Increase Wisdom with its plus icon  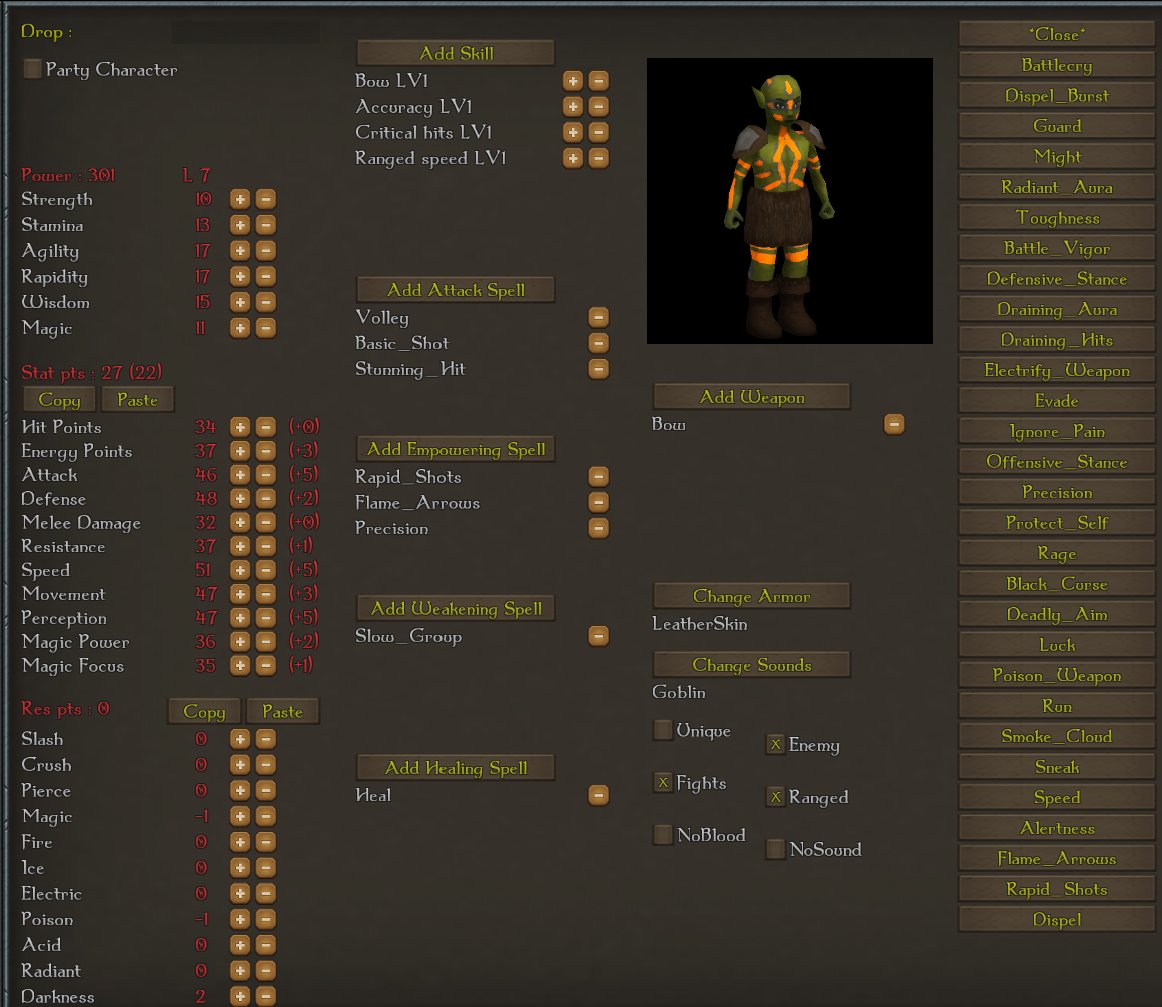point(239,302)
